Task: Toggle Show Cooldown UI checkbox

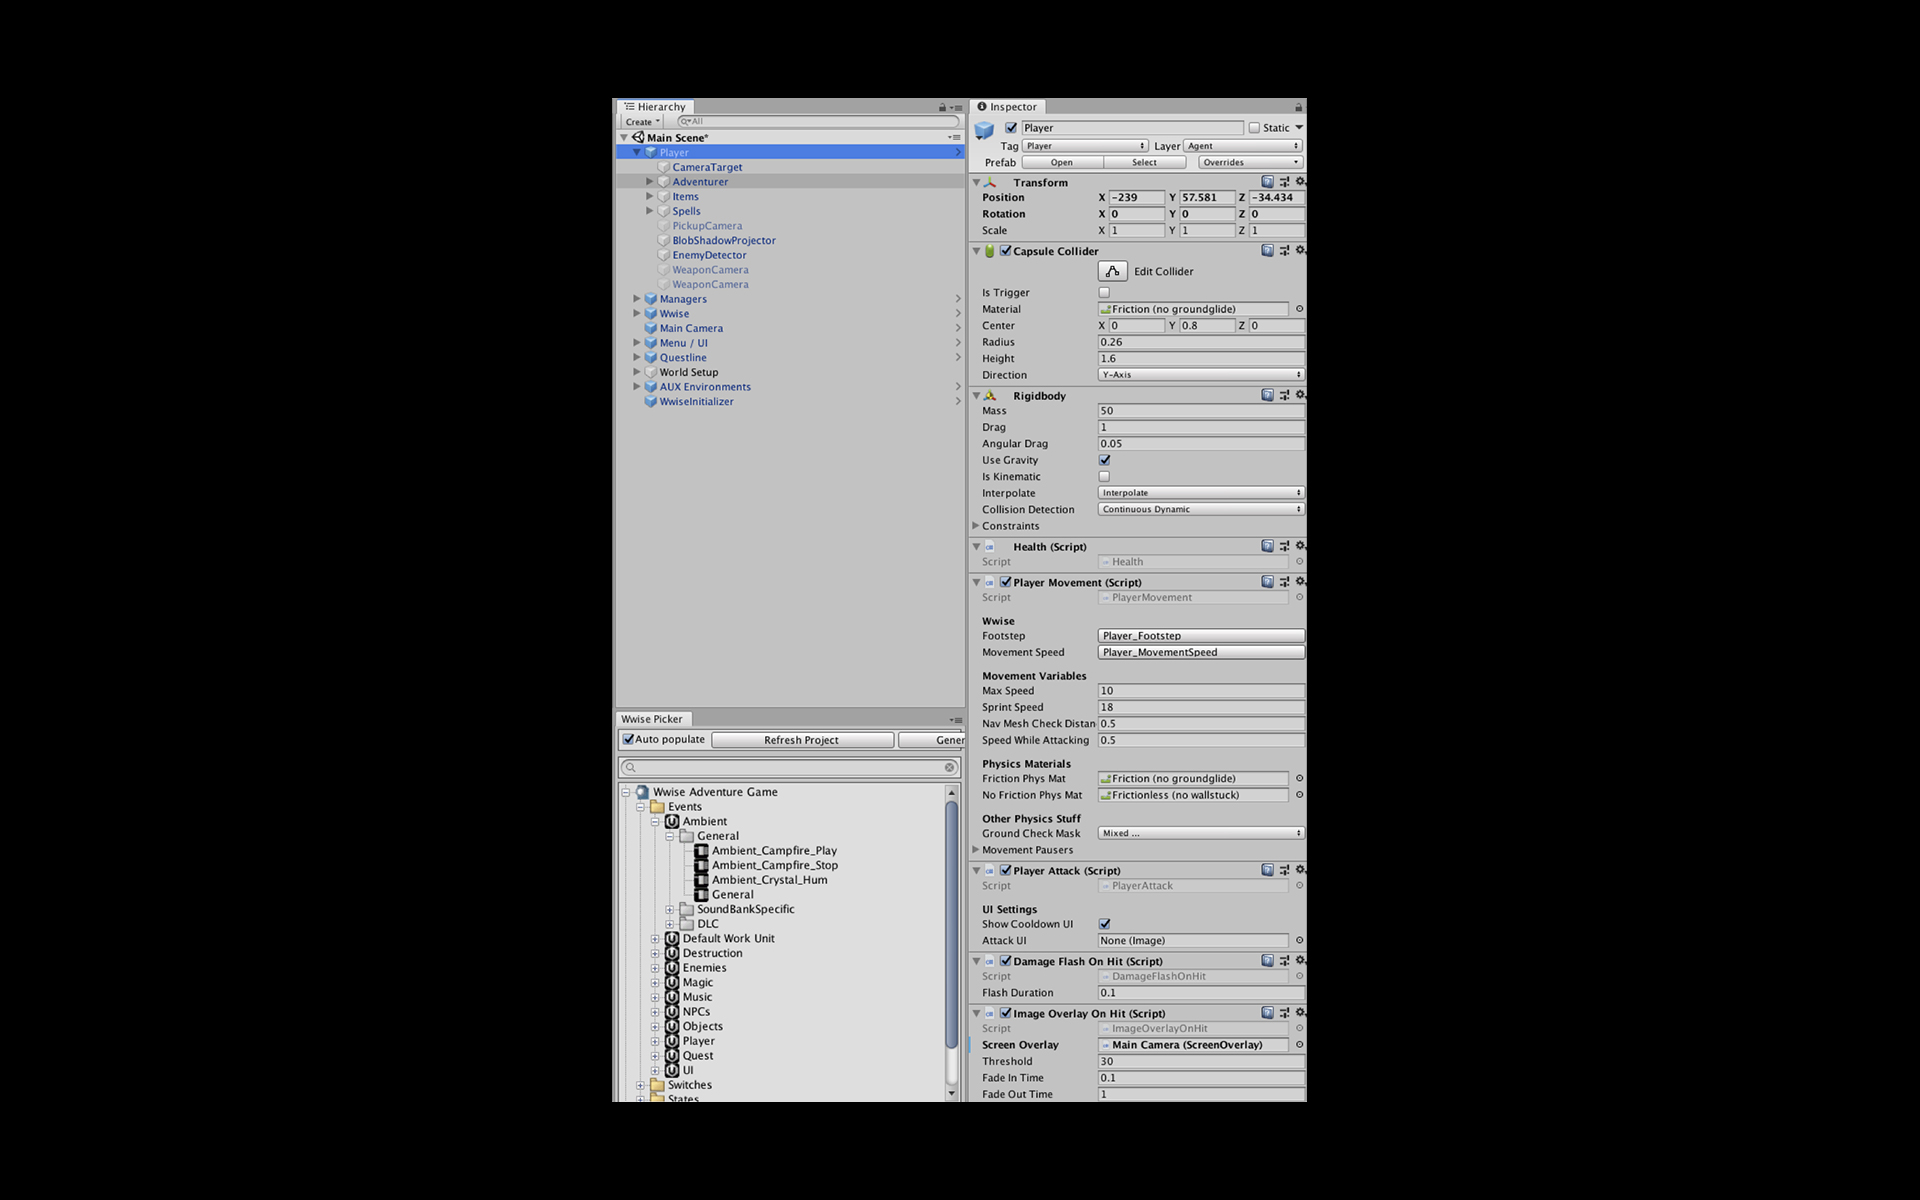Action: (x=1104, y=924)
